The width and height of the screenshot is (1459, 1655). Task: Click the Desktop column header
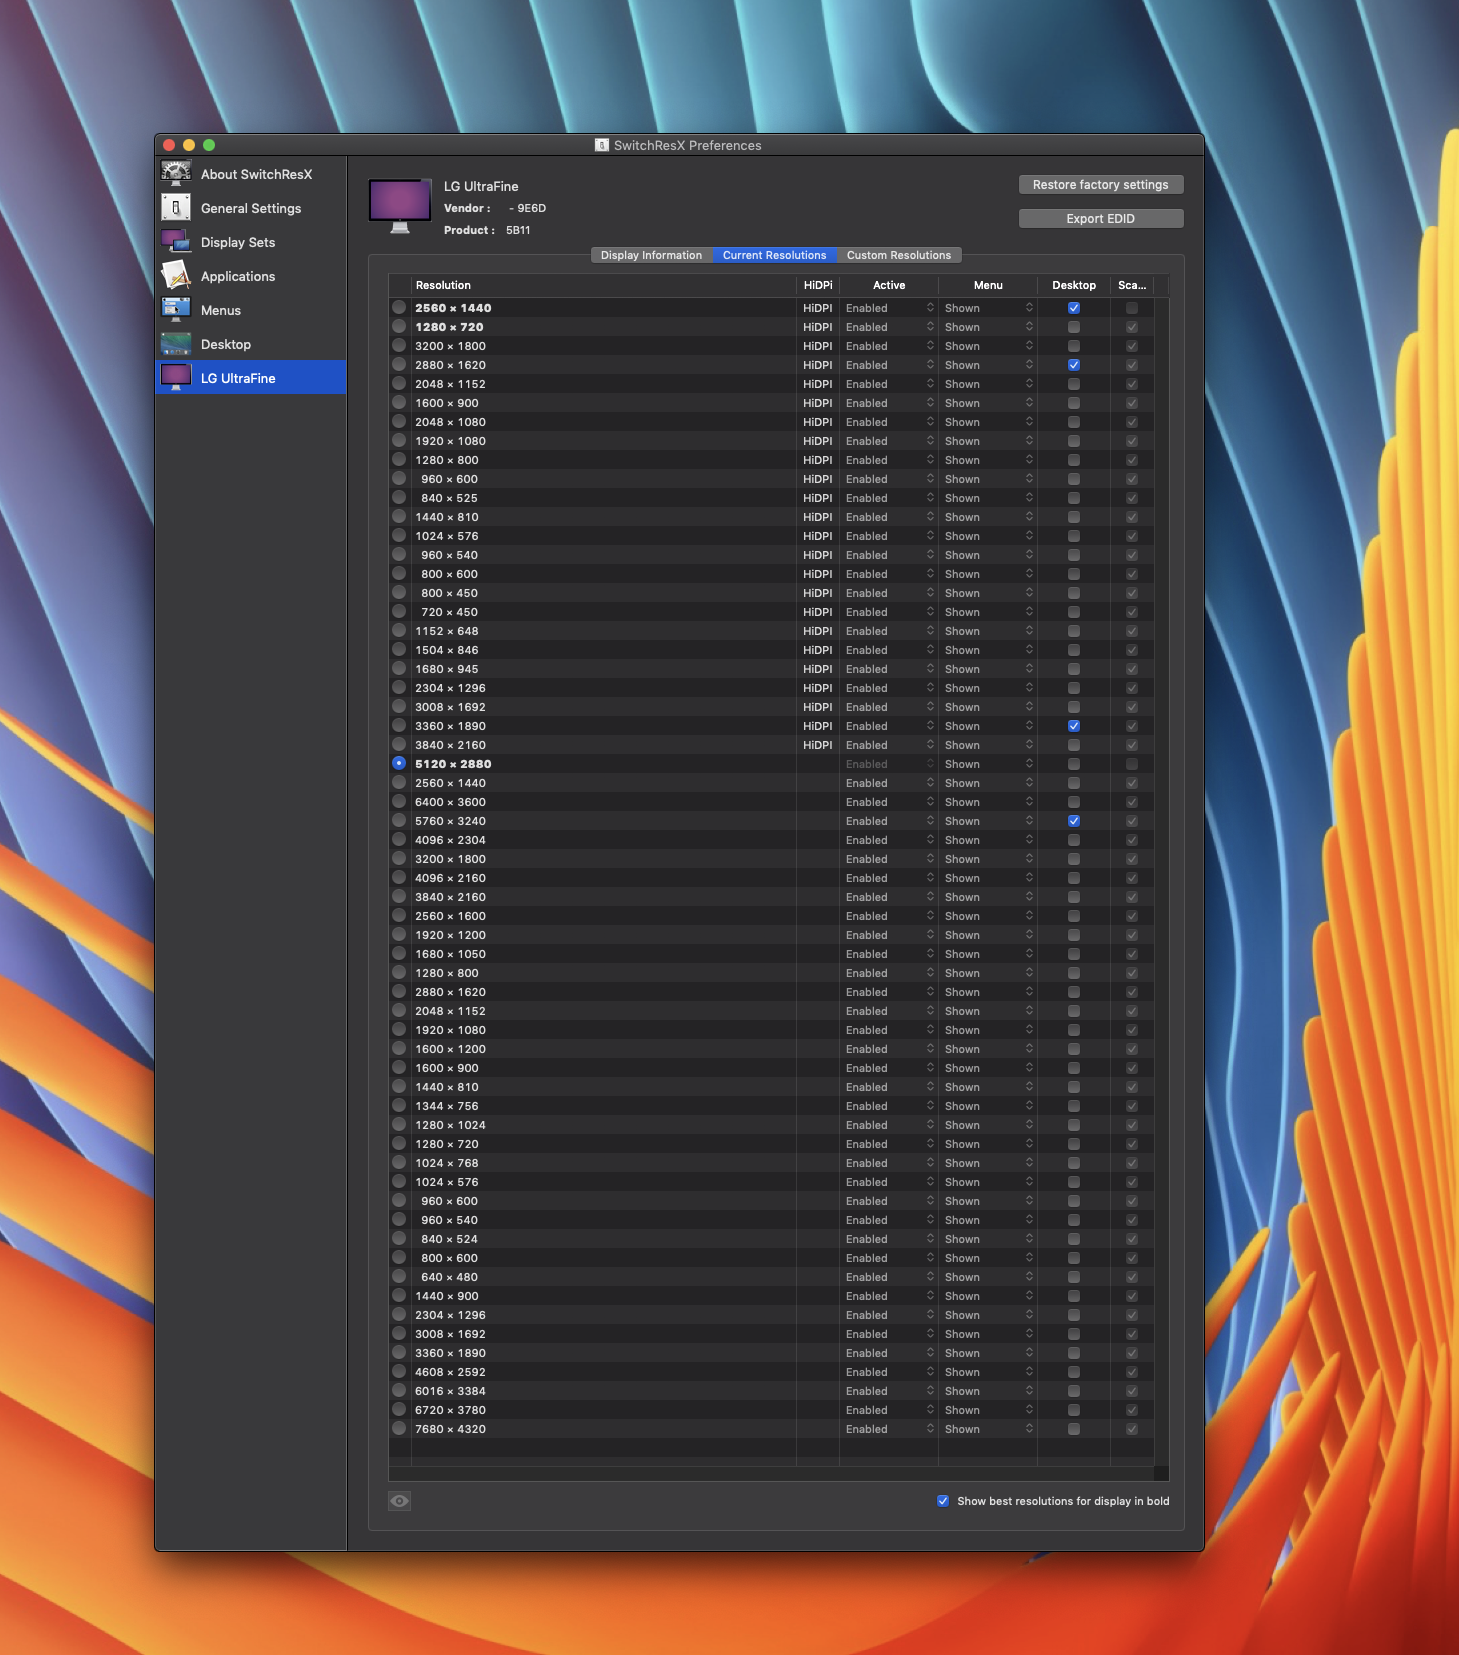1074,285
